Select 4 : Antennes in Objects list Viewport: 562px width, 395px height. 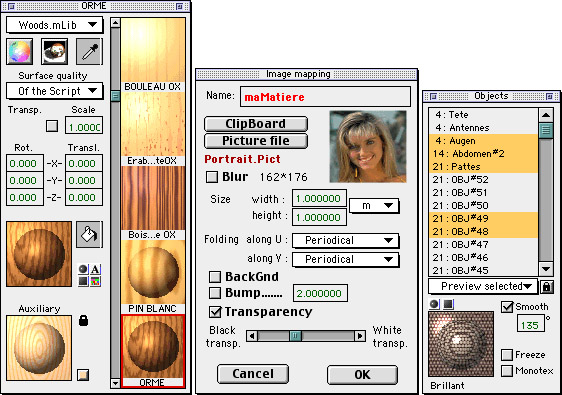point(483,128)
